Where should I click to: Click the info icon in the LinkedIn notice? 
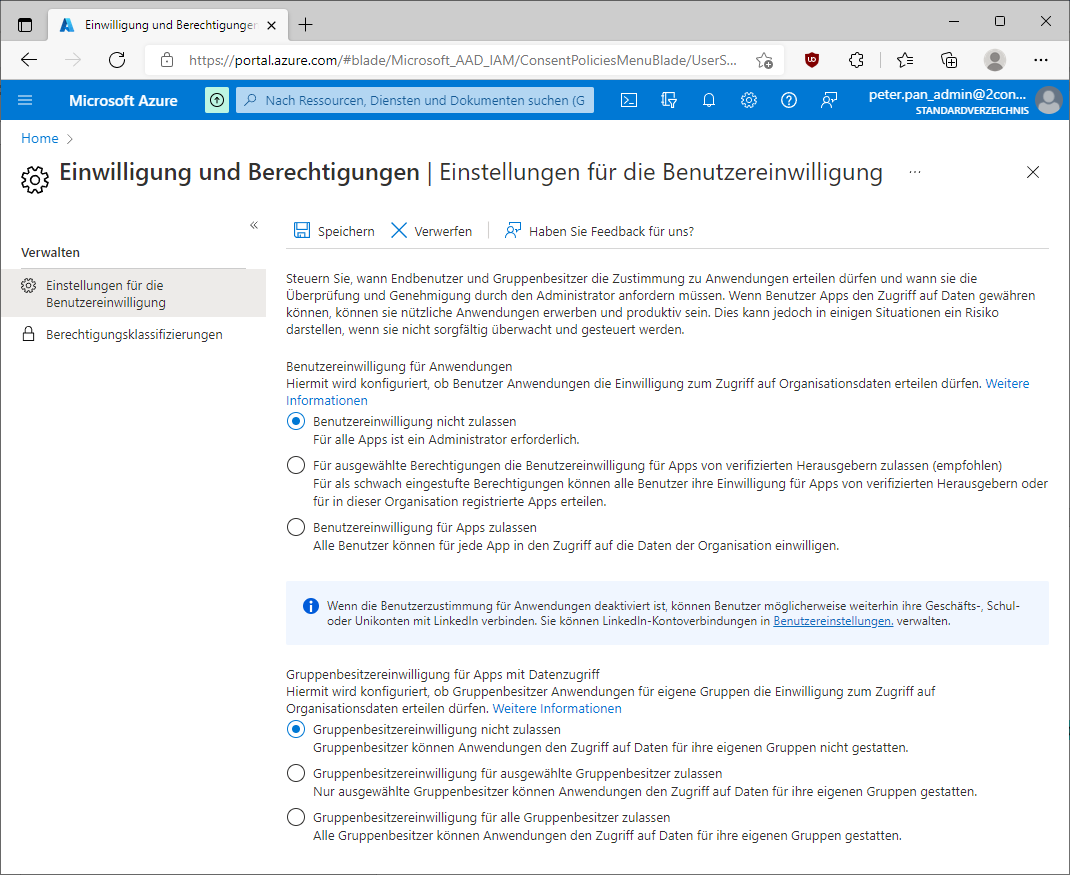(x=310, y=606)
